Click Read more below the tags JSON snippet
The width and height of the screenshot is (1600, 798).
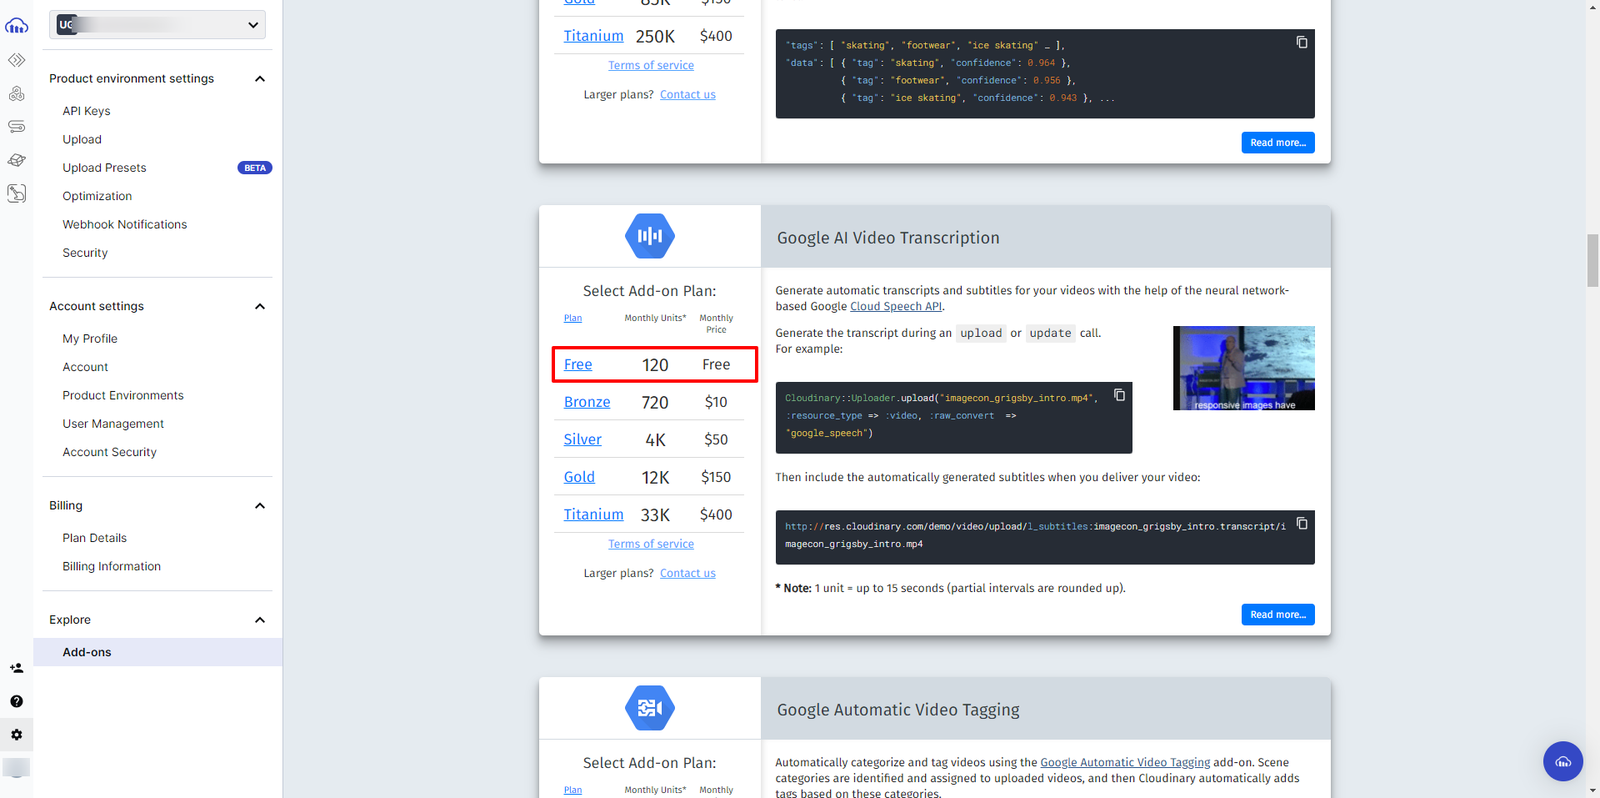tap(1278, 143)
